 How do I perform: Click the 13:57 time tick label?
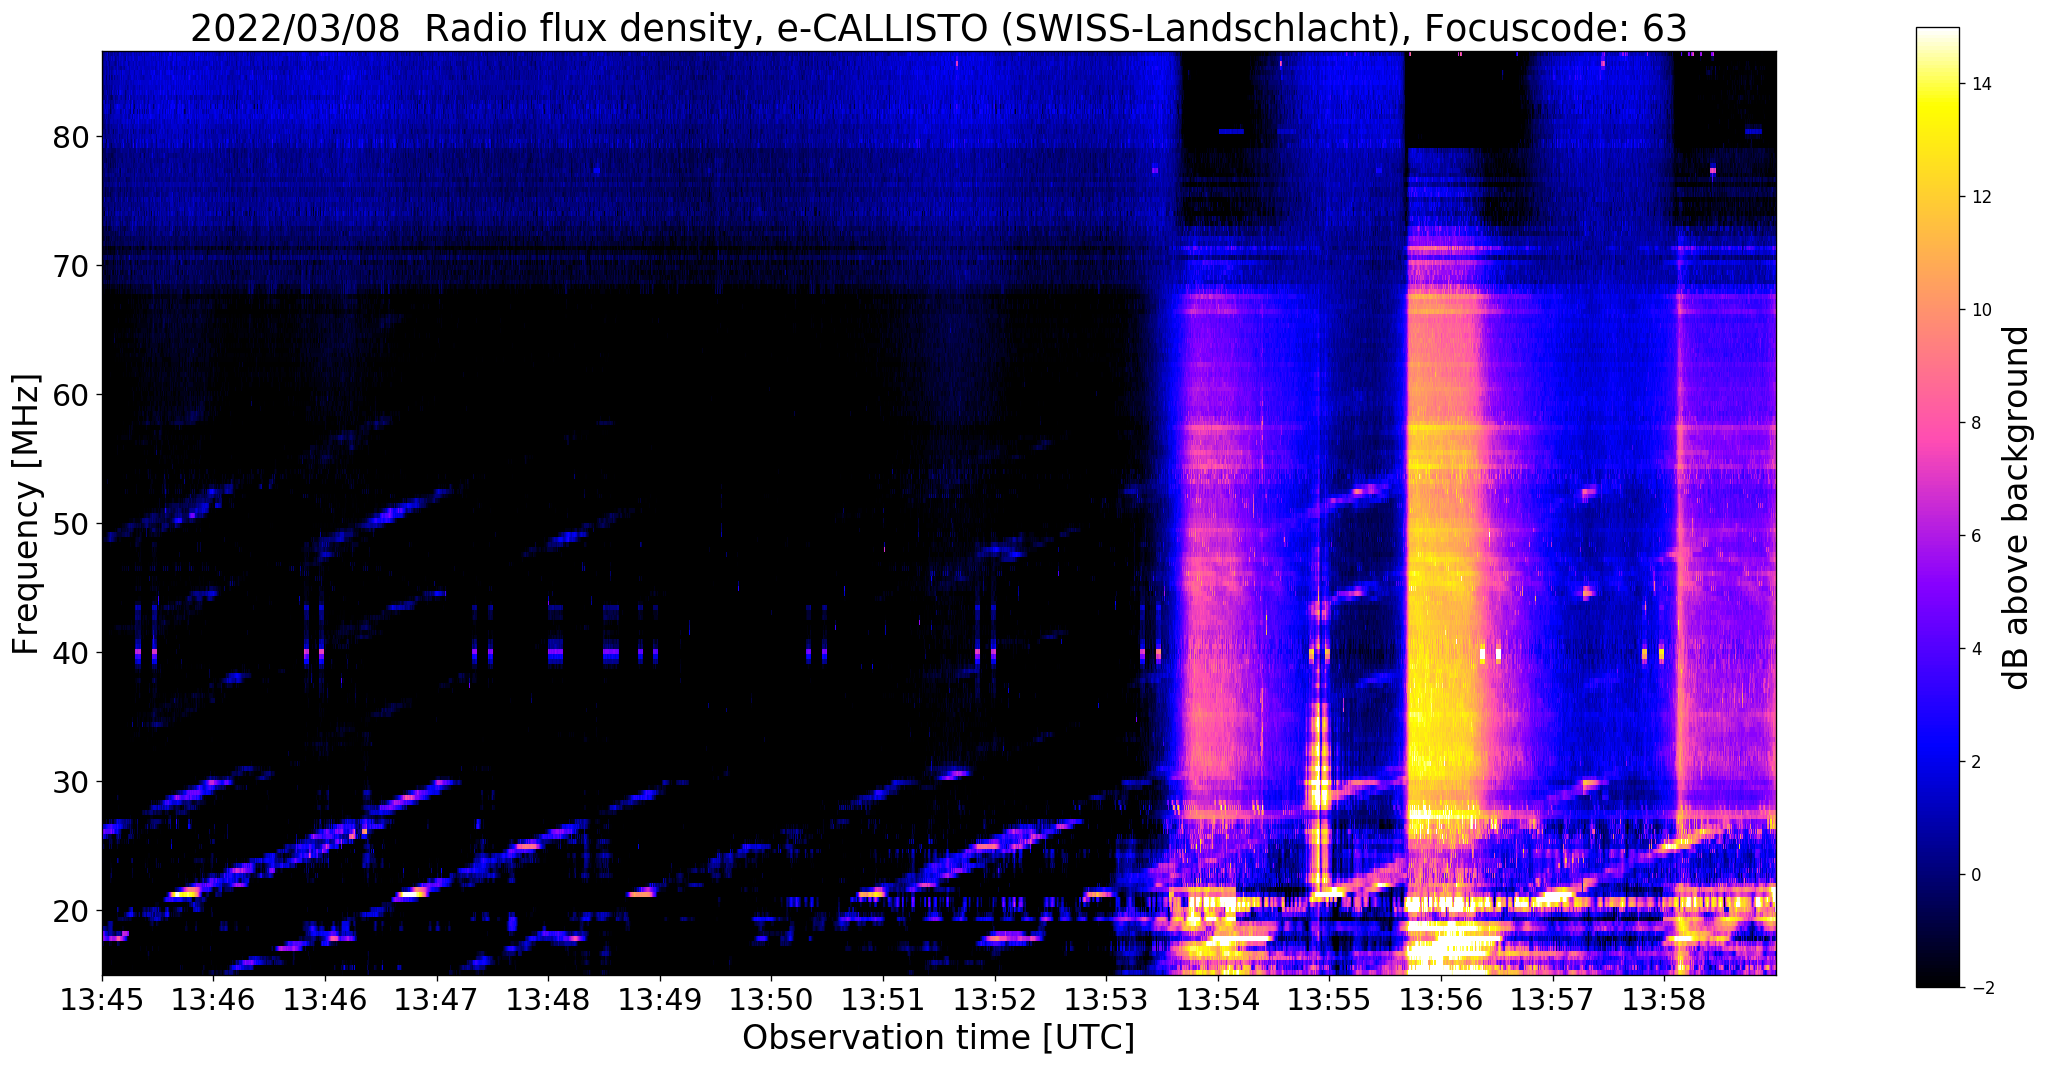(1552, 1000)
